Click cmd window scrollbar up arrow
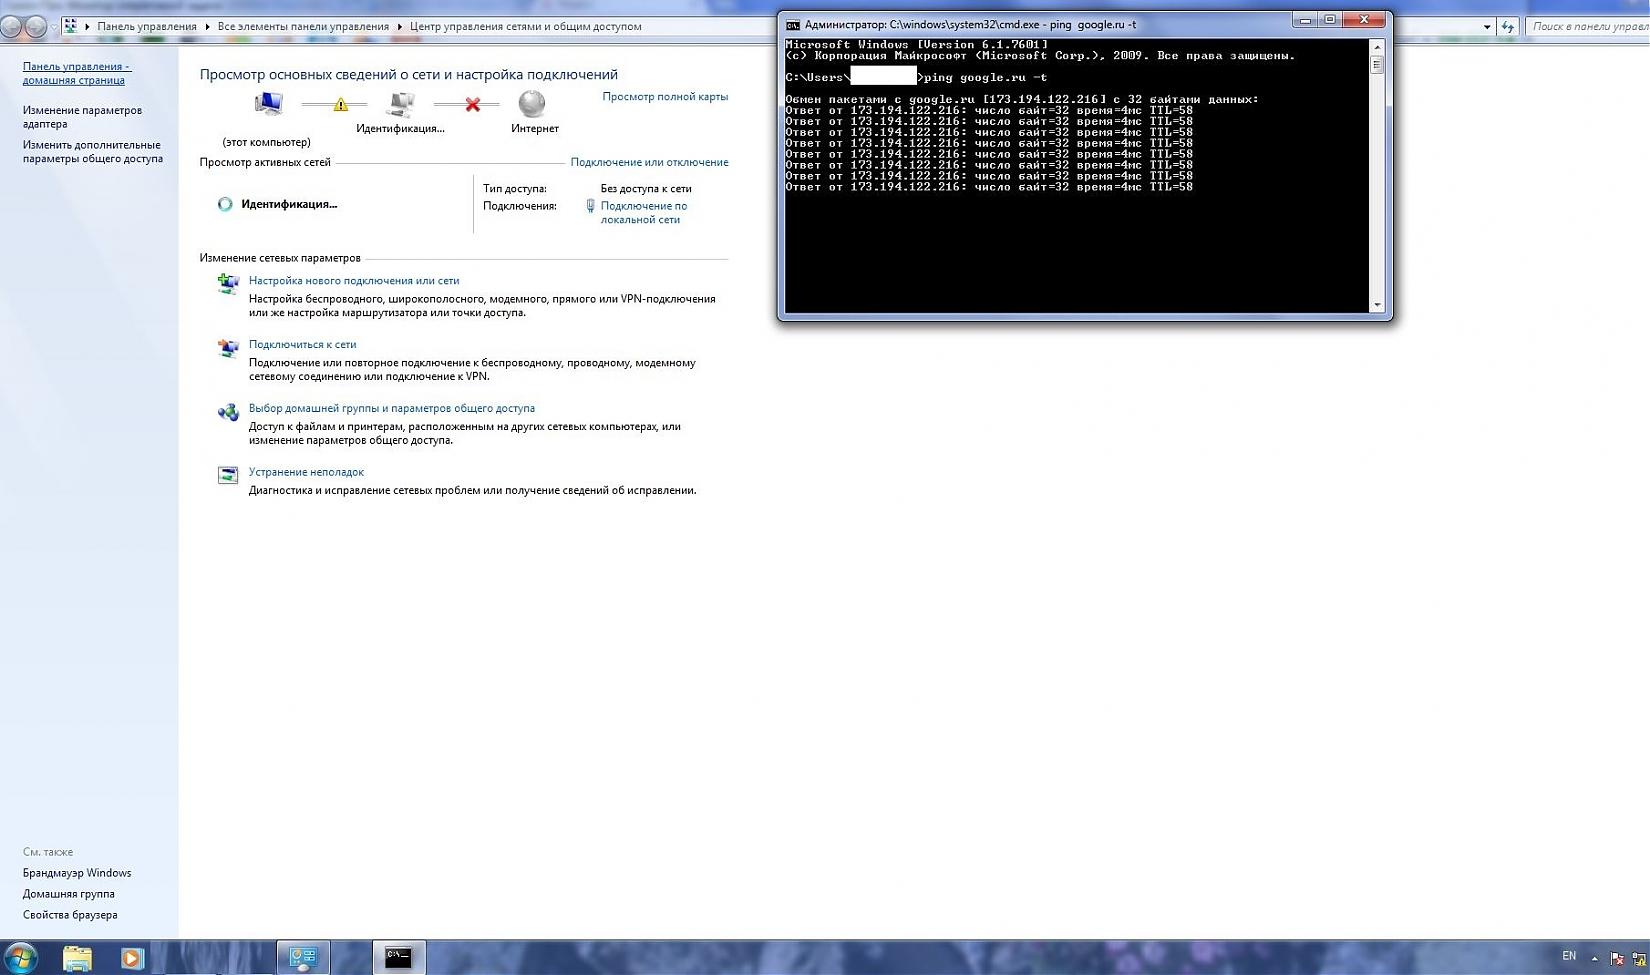 pos(1377,46)
